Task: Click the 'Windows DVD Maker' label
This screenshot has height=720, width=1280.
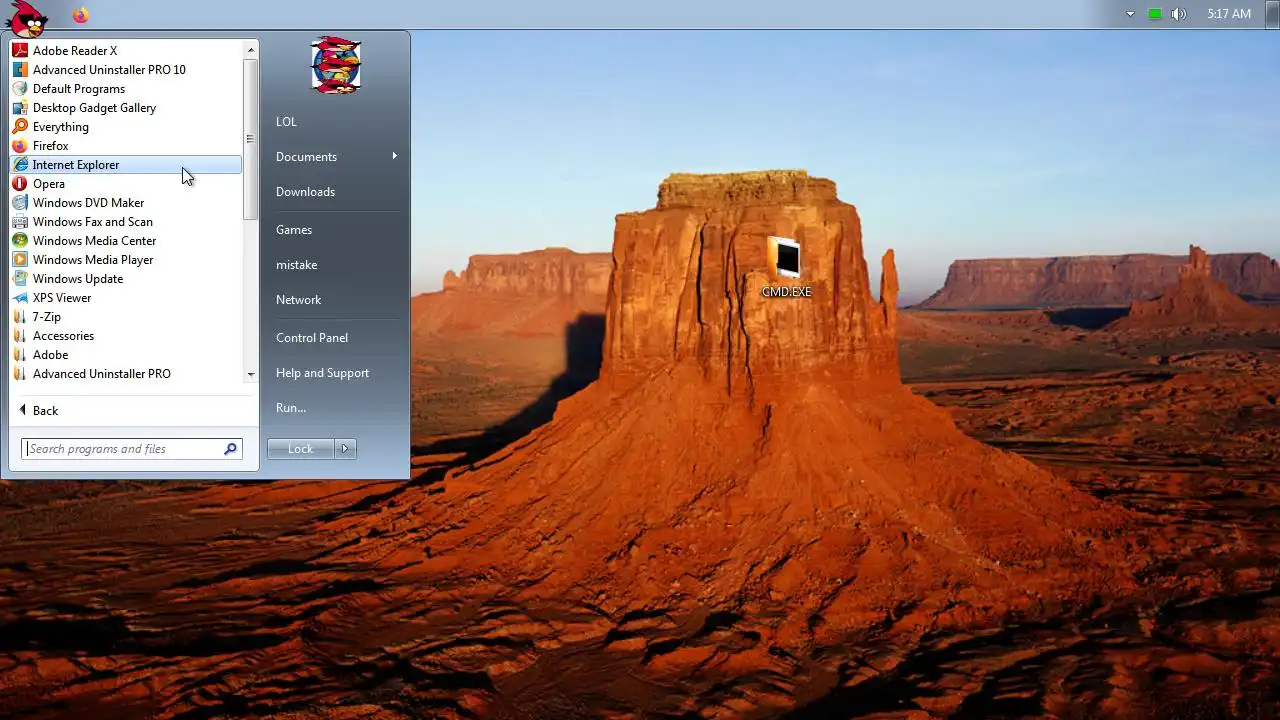Action: pyautogui.click(x=89, y=202)
